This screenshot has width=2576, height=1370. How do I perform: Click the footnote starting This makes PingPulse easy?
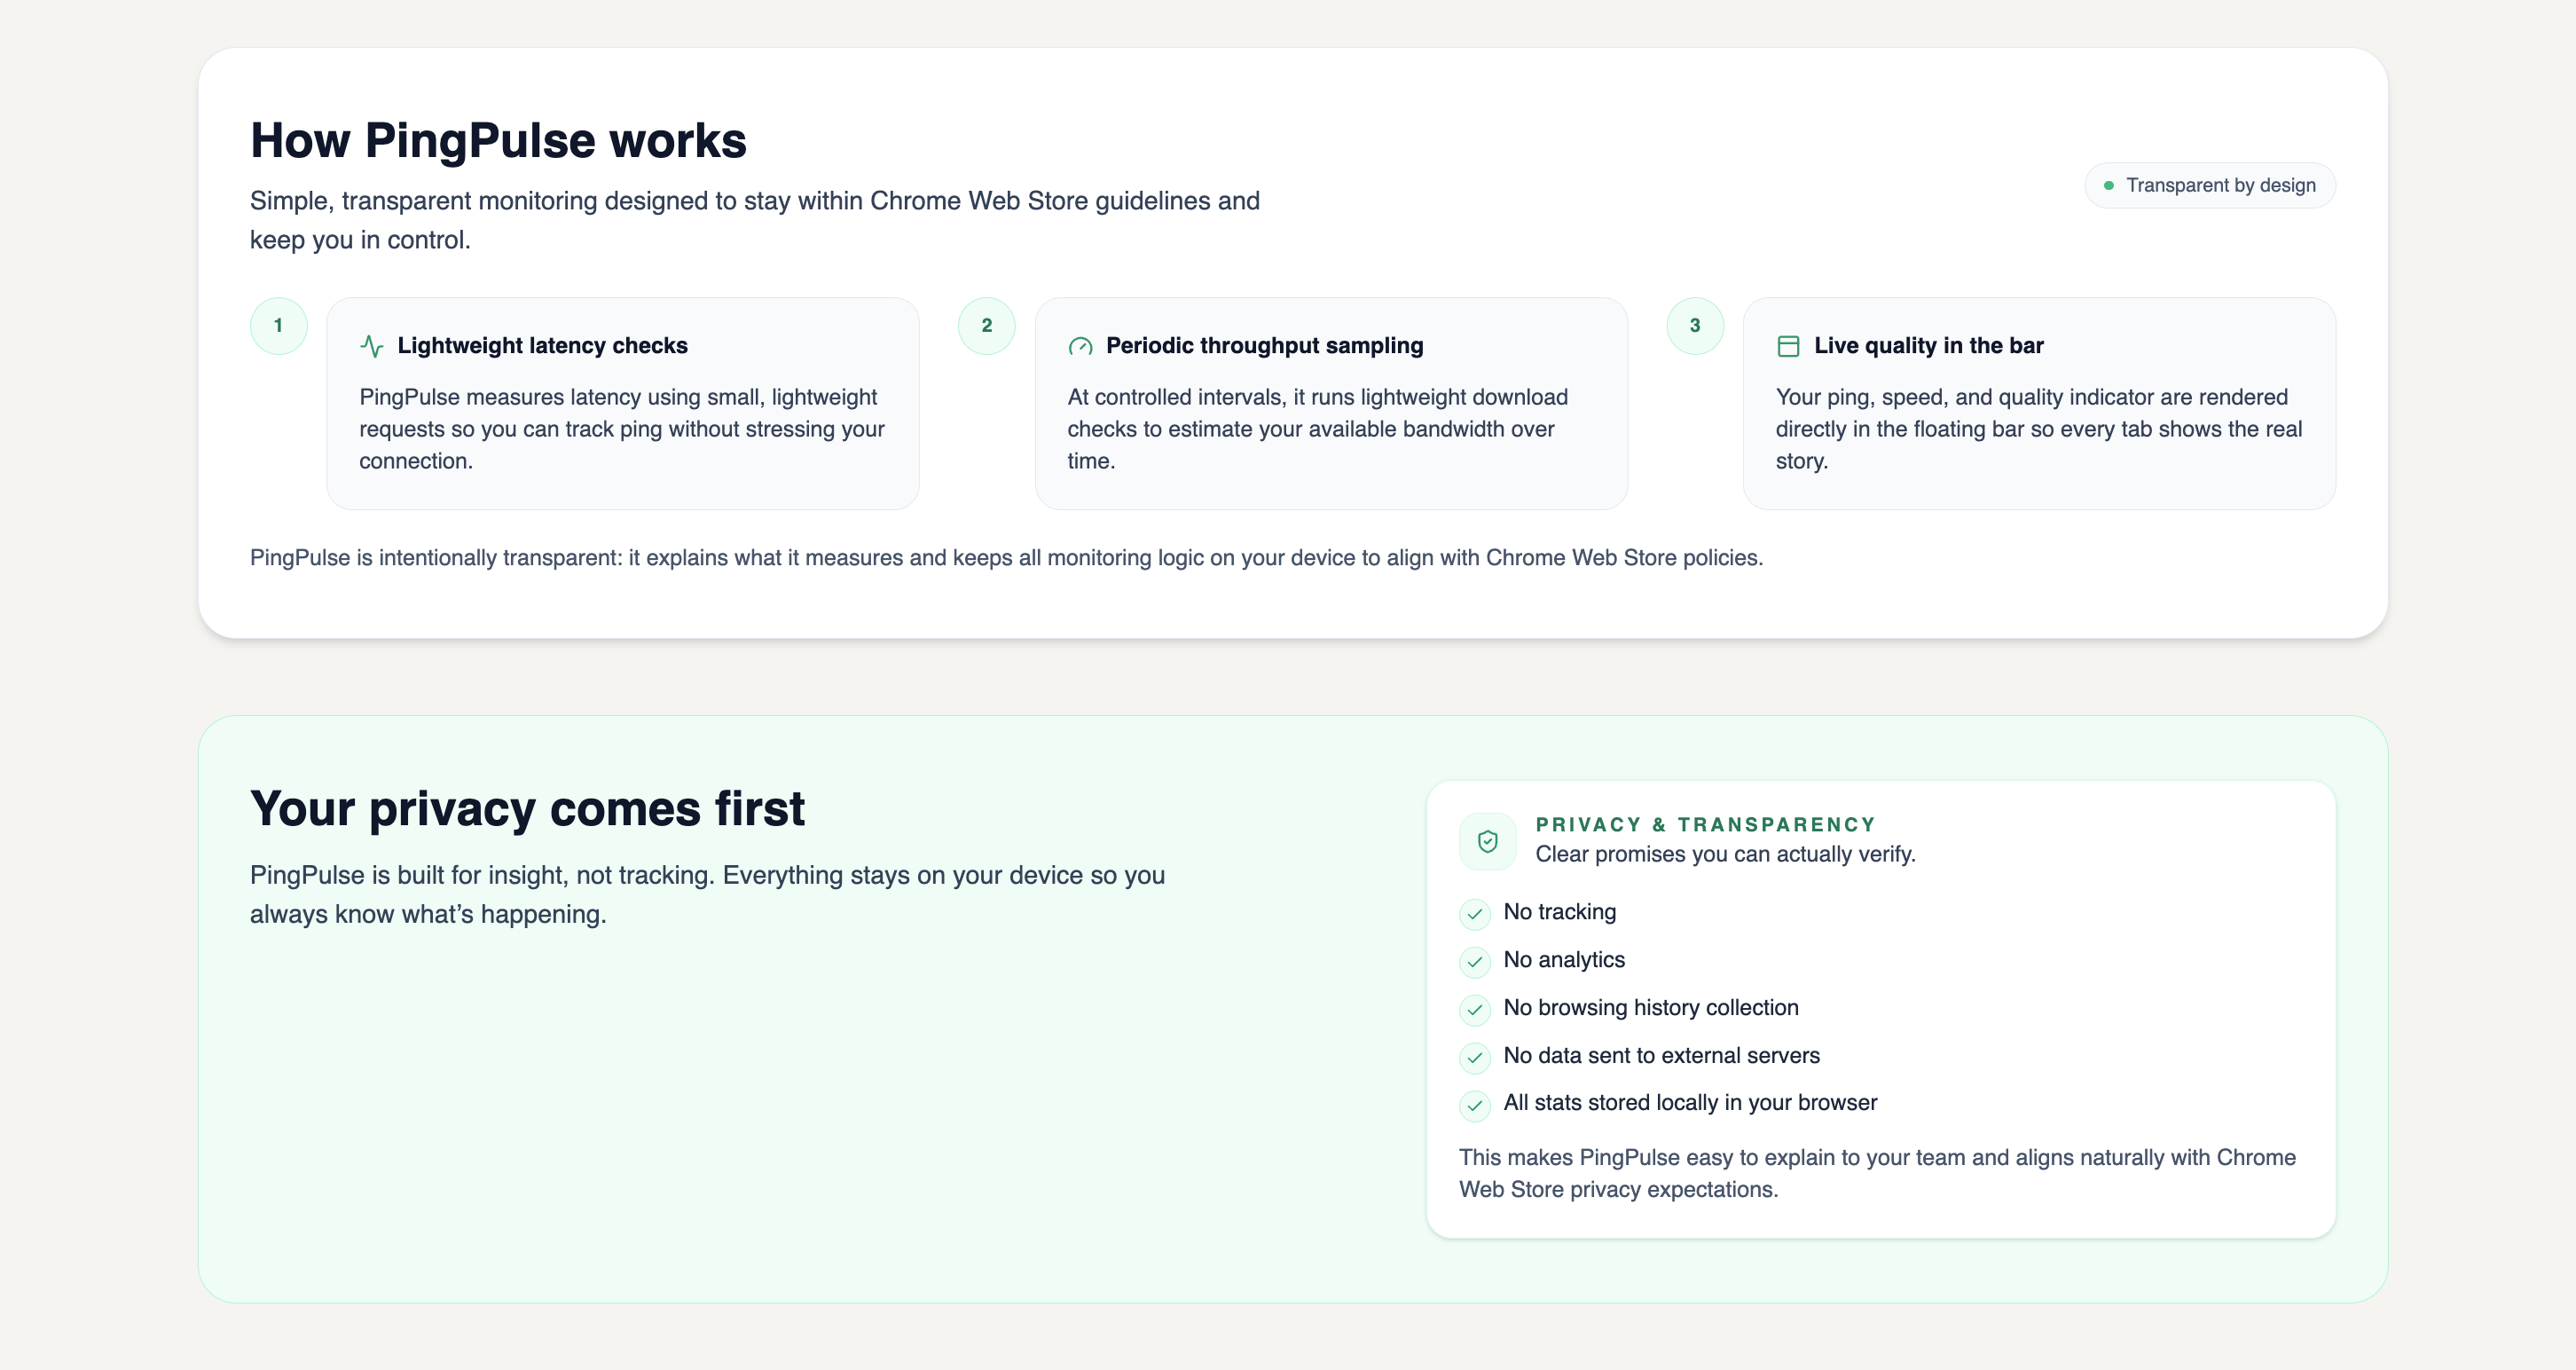pyautogui.click(x=1877, y=1173)
